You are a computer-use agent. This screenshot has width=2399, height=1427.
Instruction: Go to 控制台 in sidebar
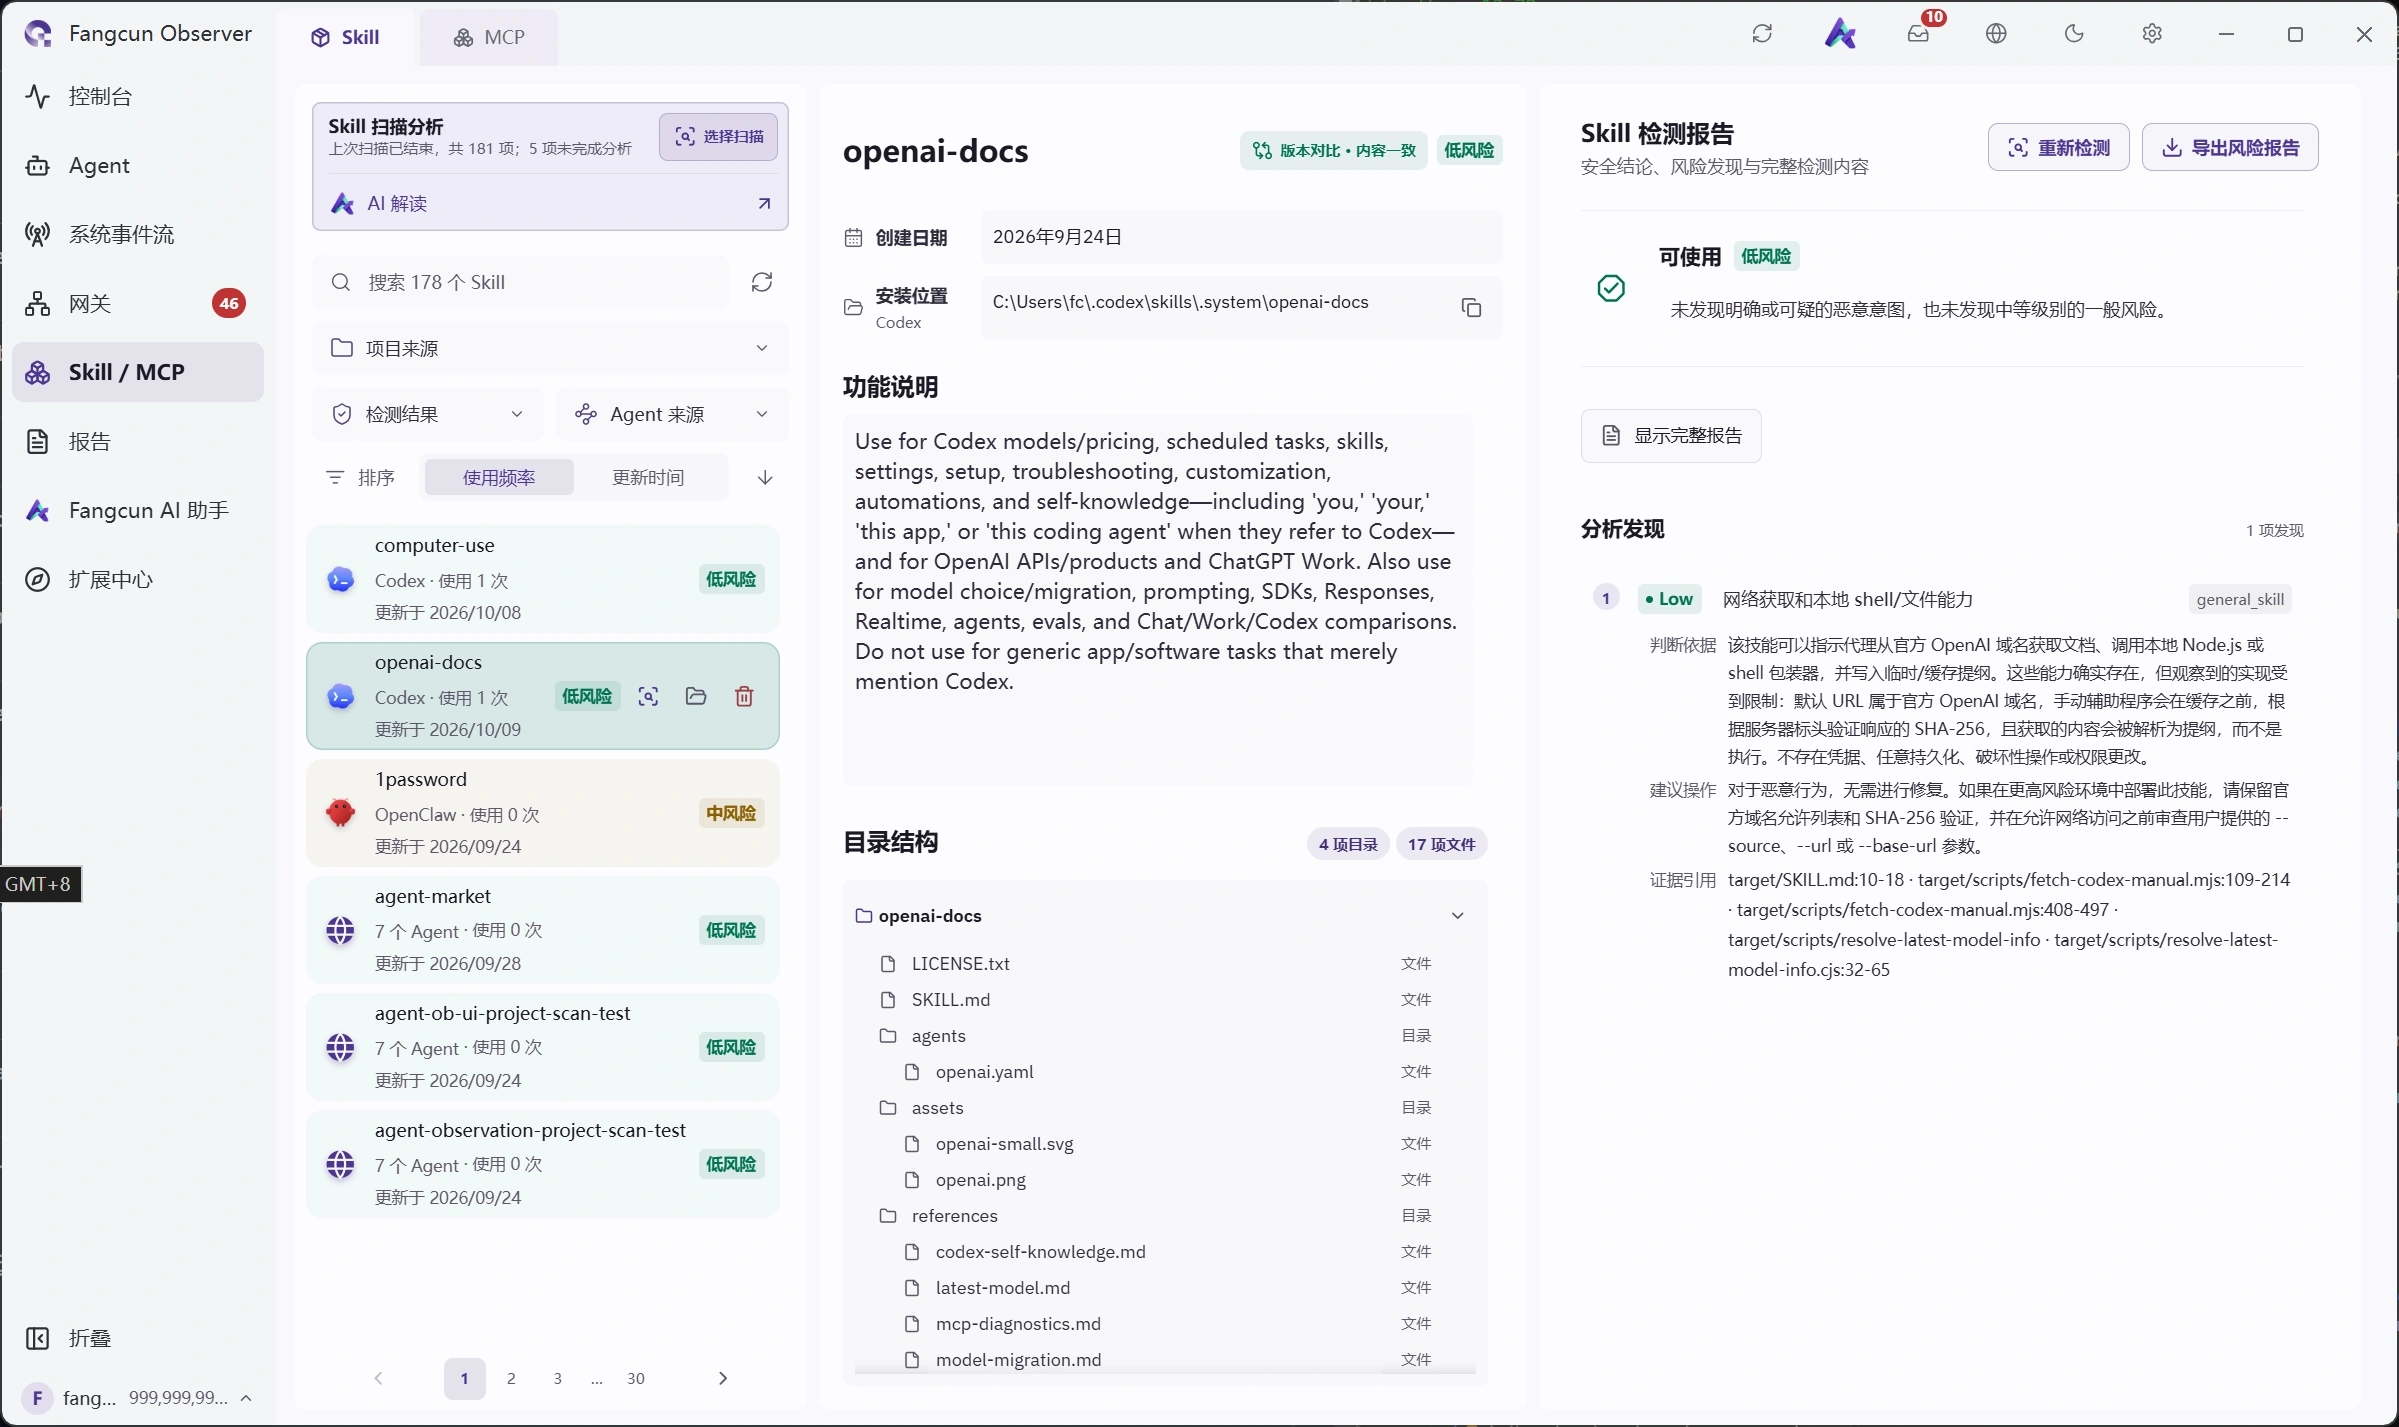[x=138, y=96]
